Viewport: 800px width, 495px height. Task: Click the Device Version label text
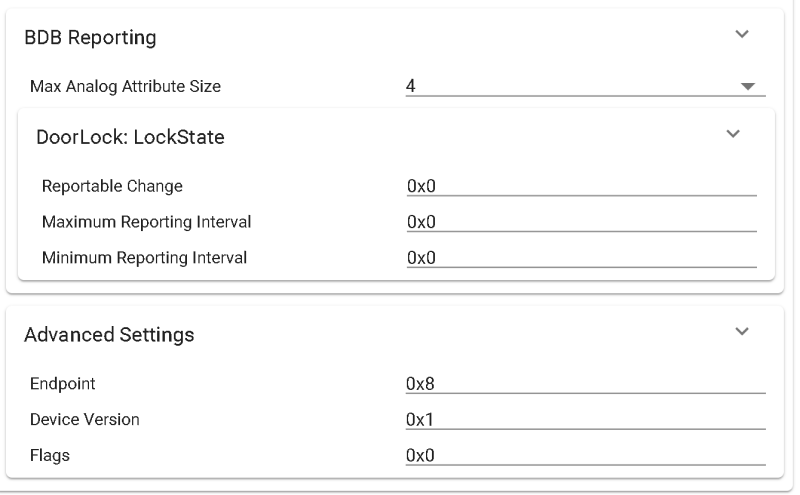tap(85, 419)
